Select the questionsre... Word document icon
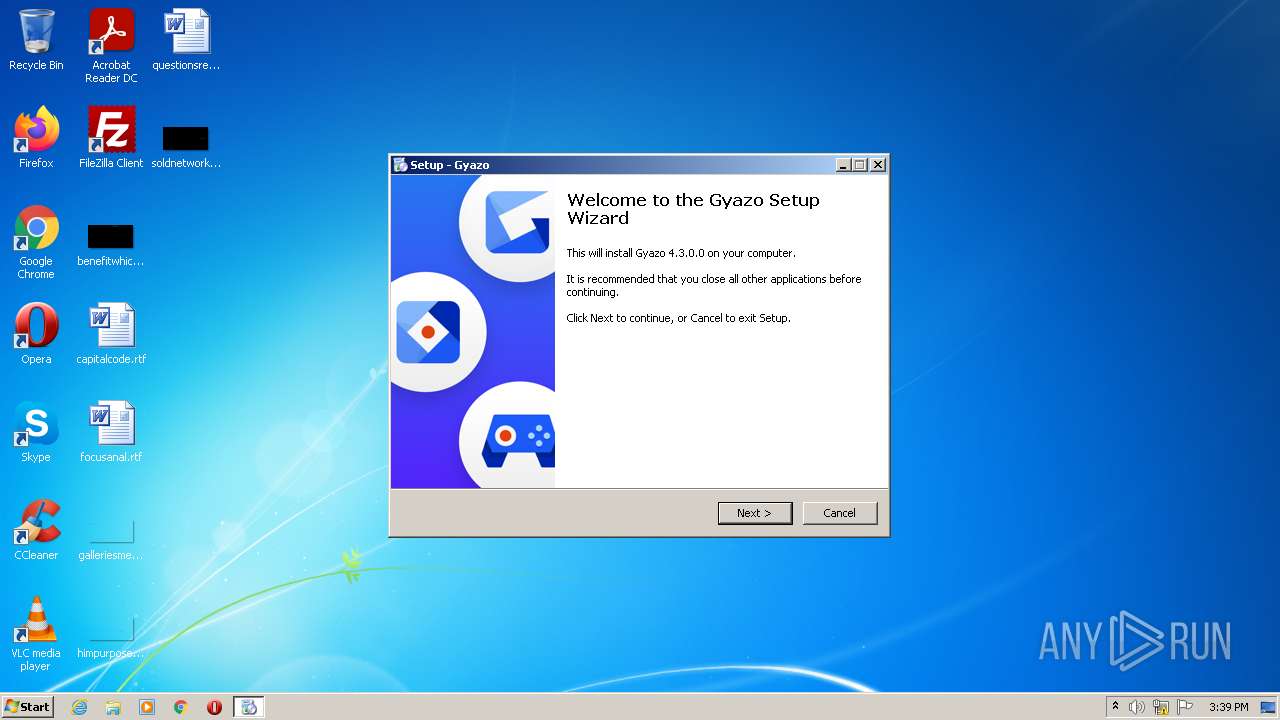 click(x=186, y=40)
